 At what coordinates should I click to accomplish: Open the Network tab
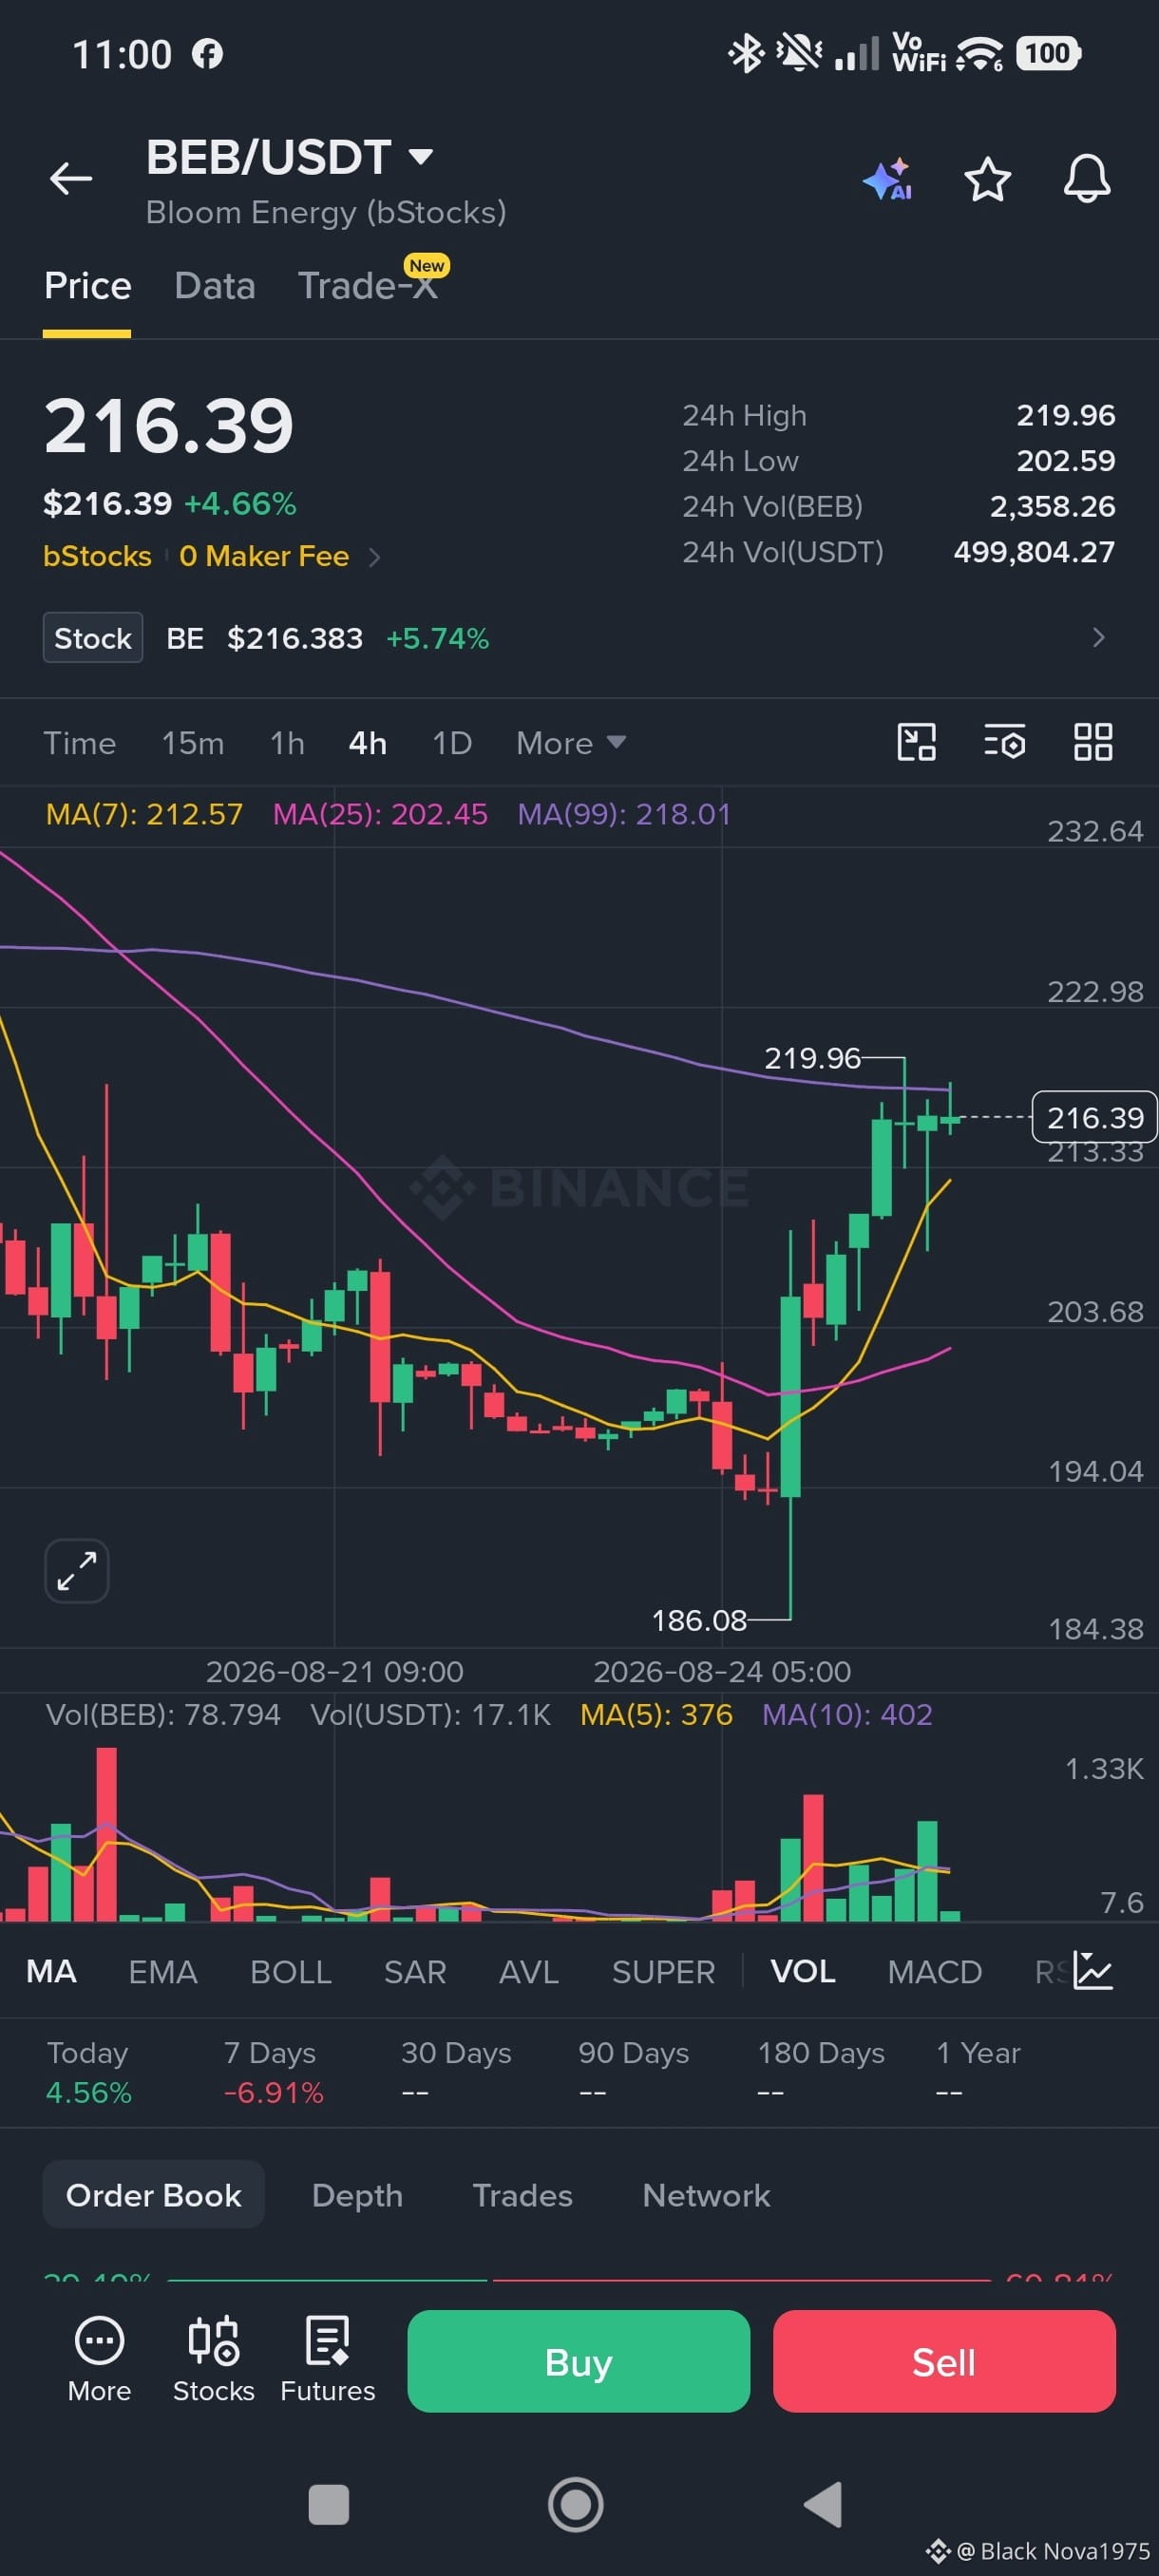coord(706,2194)
